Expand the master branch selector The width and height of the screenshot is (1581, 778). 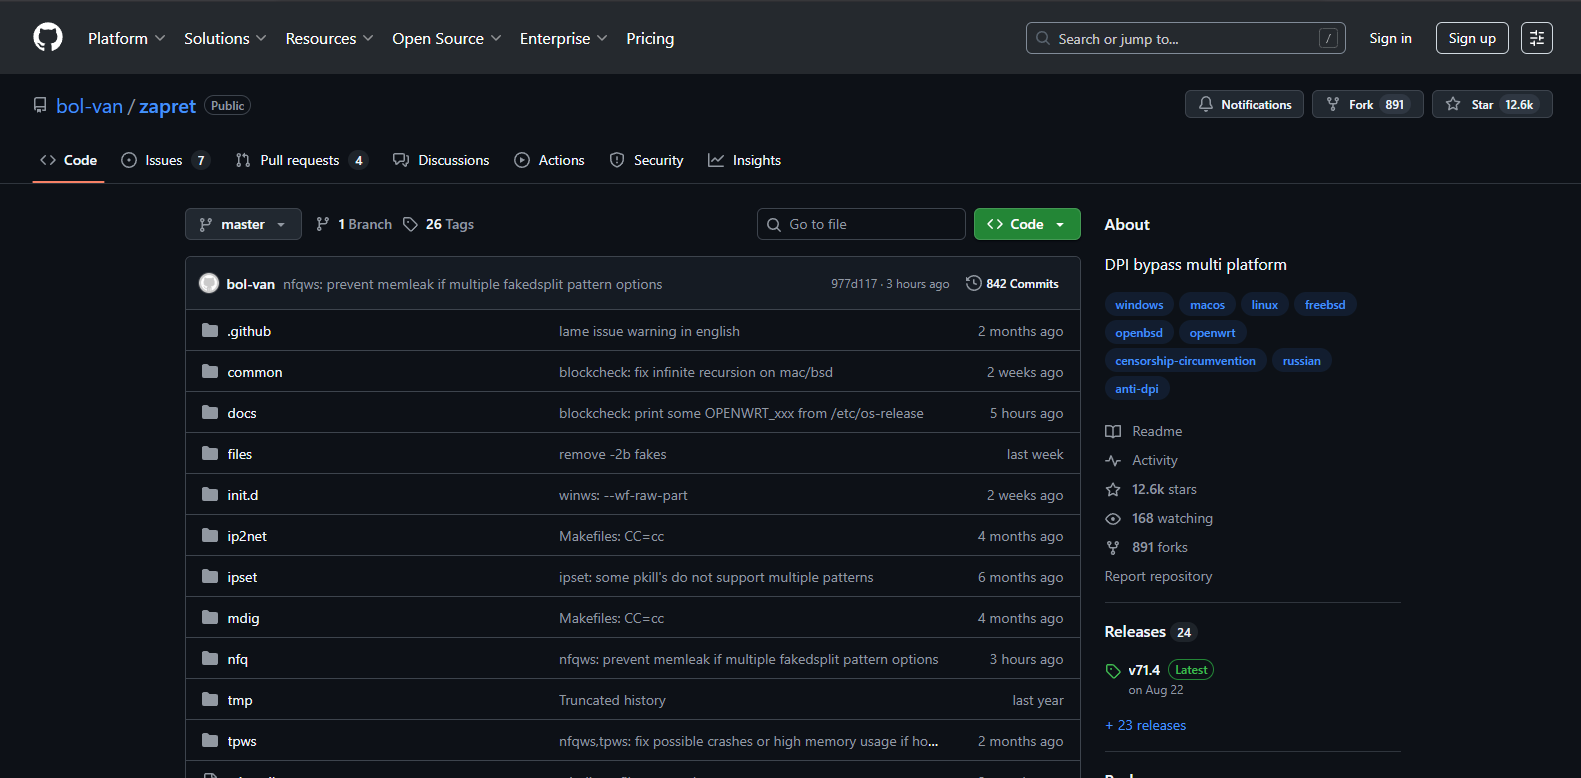click(243, 225)
